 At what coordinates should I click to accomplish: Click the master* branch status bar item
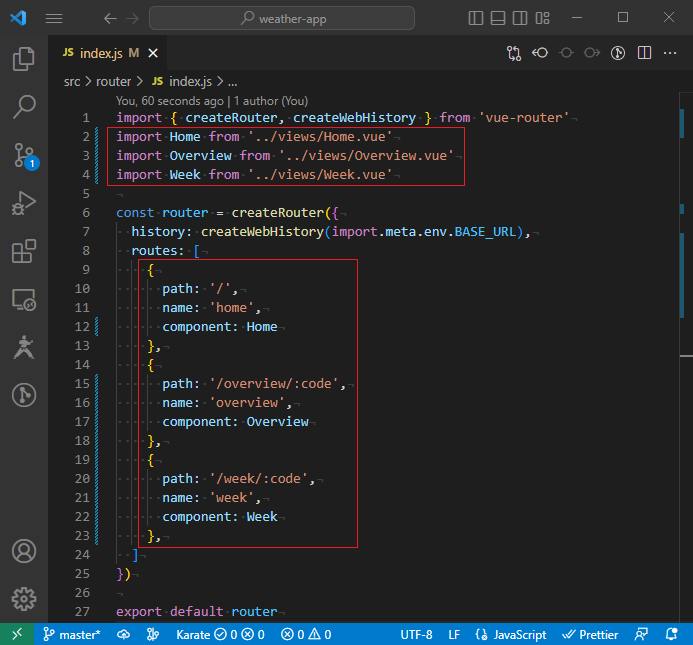click(72, 634)
